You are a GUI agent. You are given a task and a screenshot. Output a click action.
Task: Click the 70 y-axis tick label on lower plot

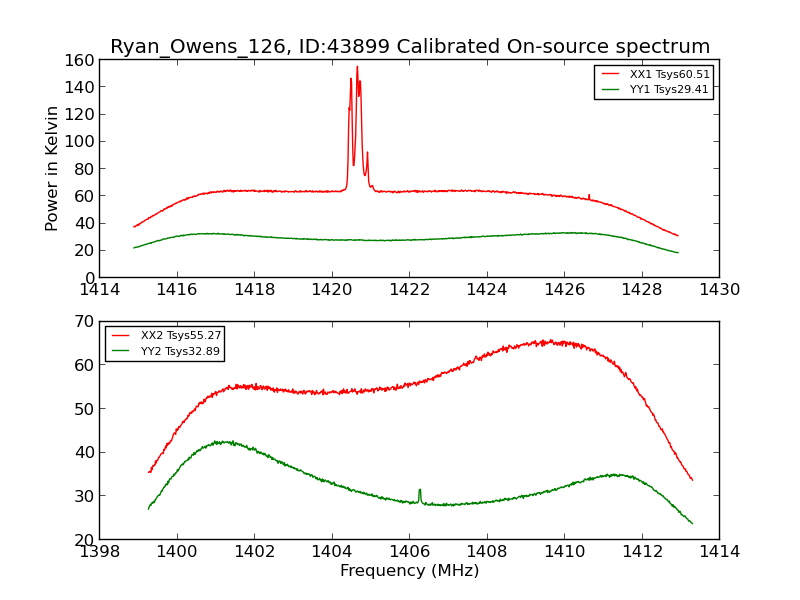tap(84, 321)
